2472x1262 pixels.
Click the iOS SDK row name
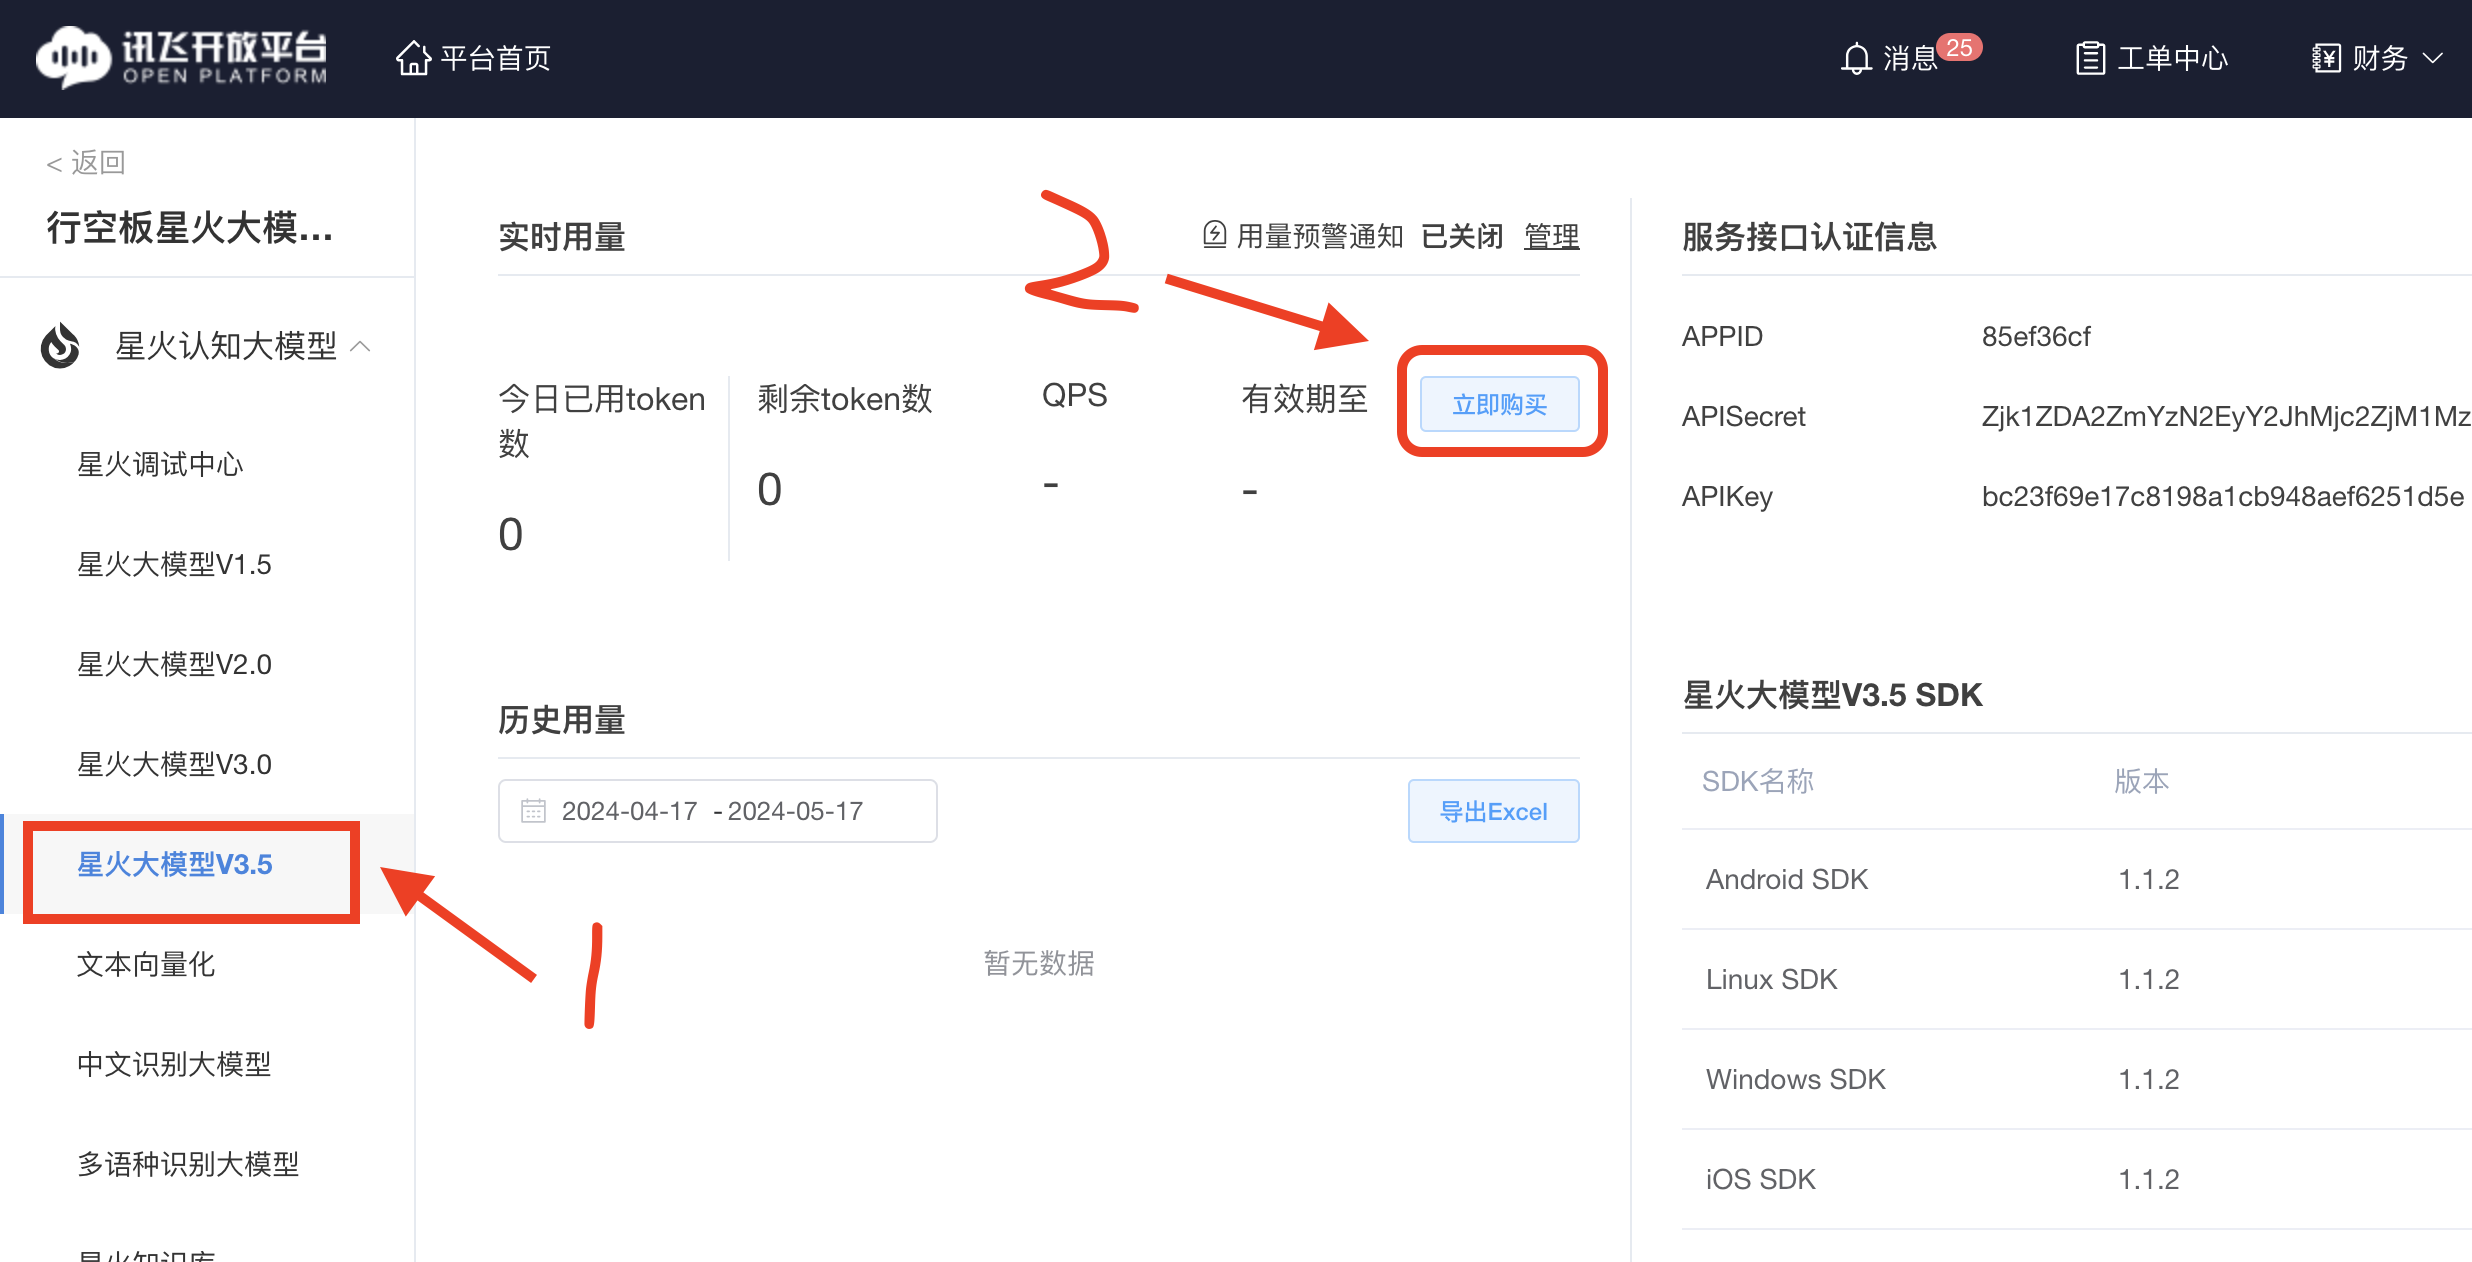[x=1760, y=1179]
